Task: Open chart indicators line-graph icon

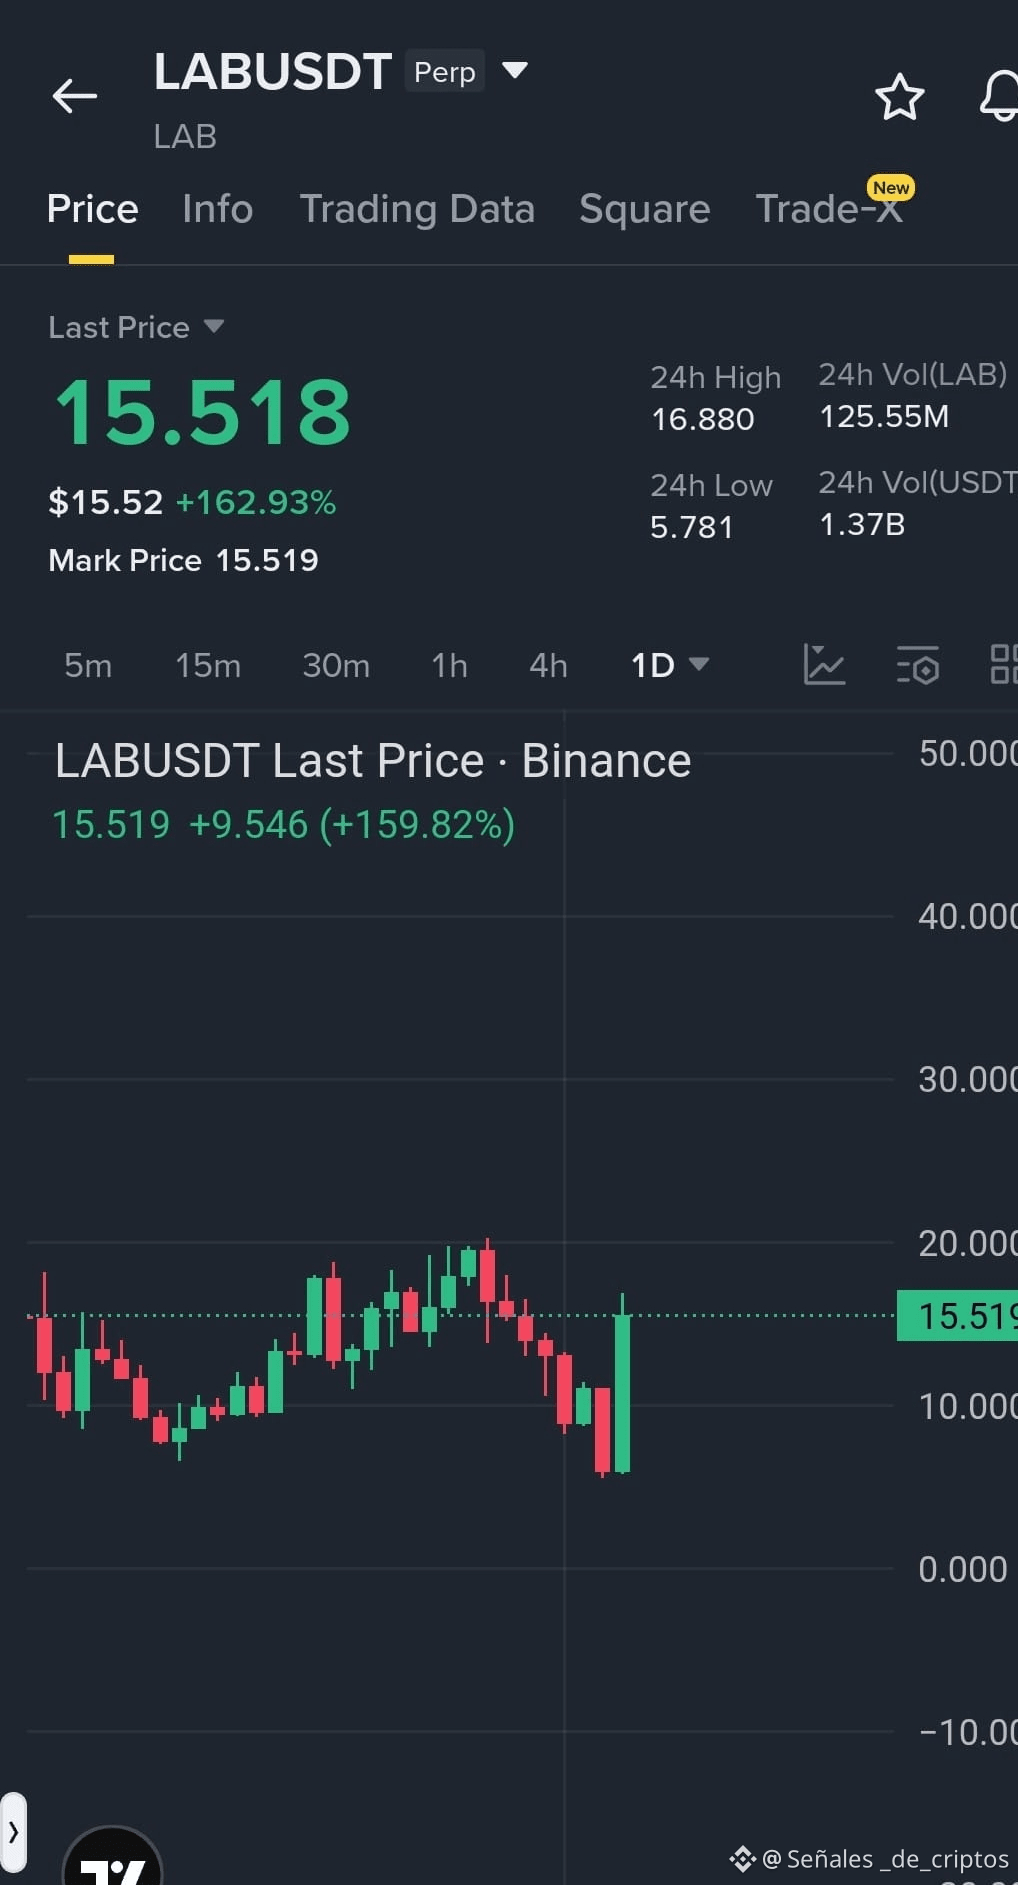Action: [824, 664]
